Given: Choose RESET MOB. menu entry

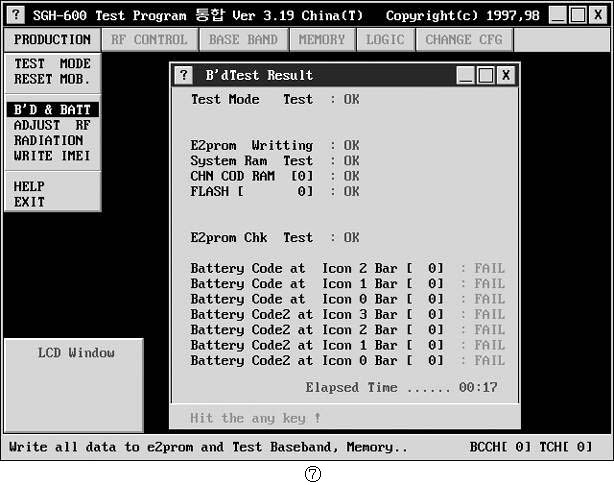Looking at the screenshot, I should pyautogui.click(x=52, y=78).
